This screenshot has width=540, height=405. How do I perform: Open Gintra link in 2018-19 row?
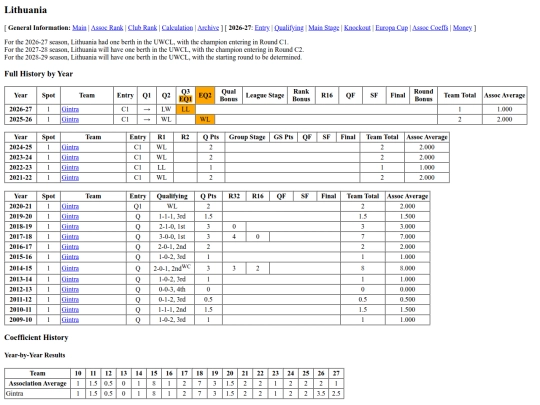pyautogui.click(x=70, y=227)
